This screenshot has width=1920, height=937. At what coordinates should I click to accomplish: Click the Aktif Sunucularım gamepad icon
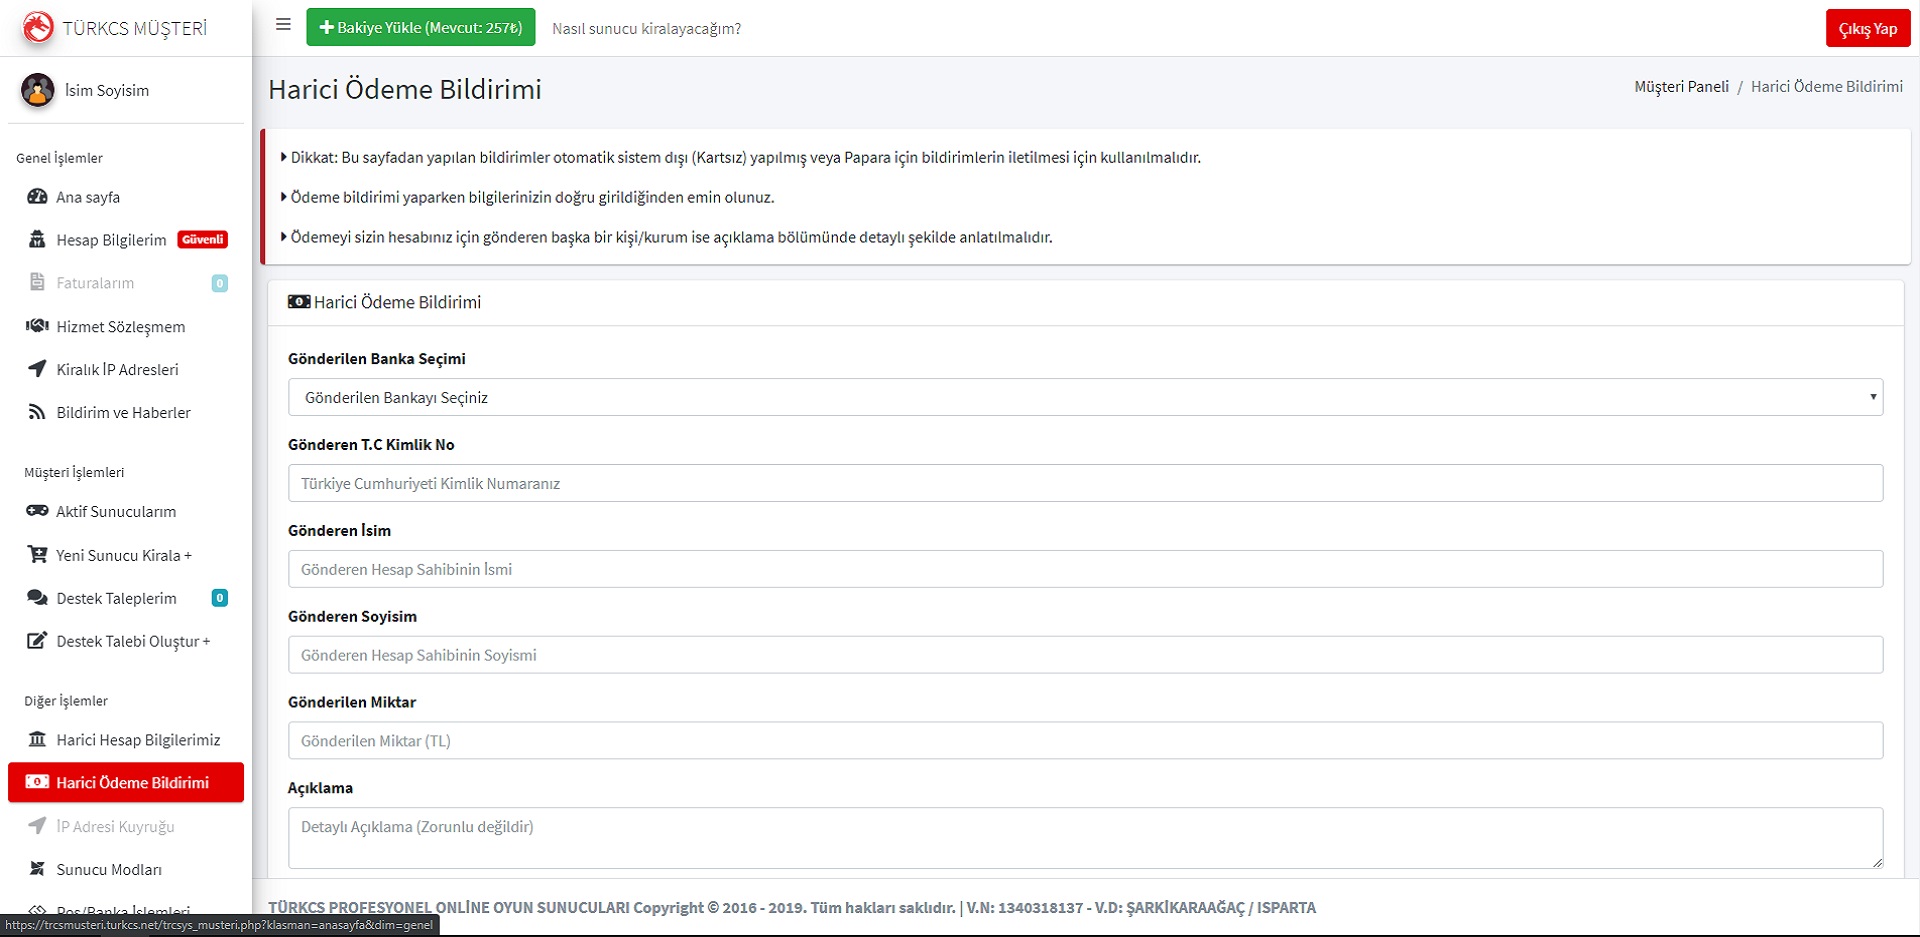37,511
